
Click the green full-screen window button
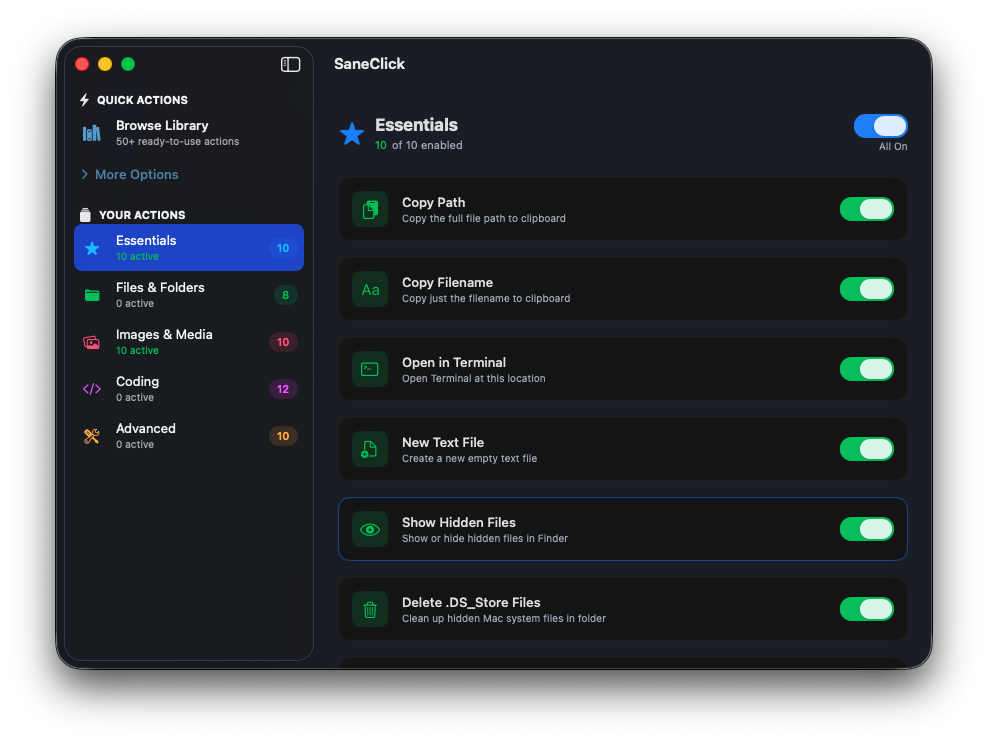click(128, 64)
